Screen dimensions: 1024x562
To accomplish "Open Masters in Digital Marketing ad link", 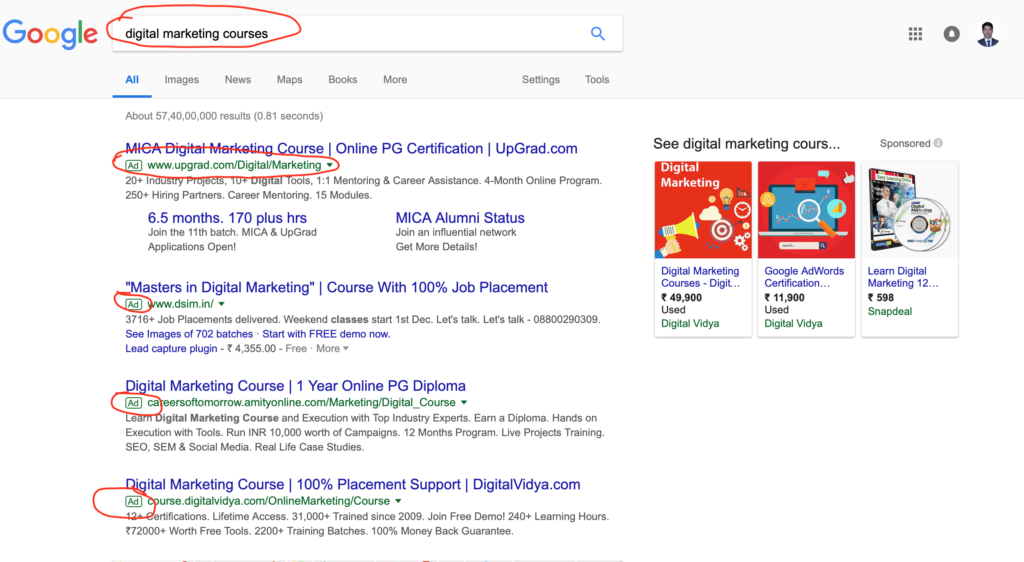I will pyautogui.click(x=336, y=287).
